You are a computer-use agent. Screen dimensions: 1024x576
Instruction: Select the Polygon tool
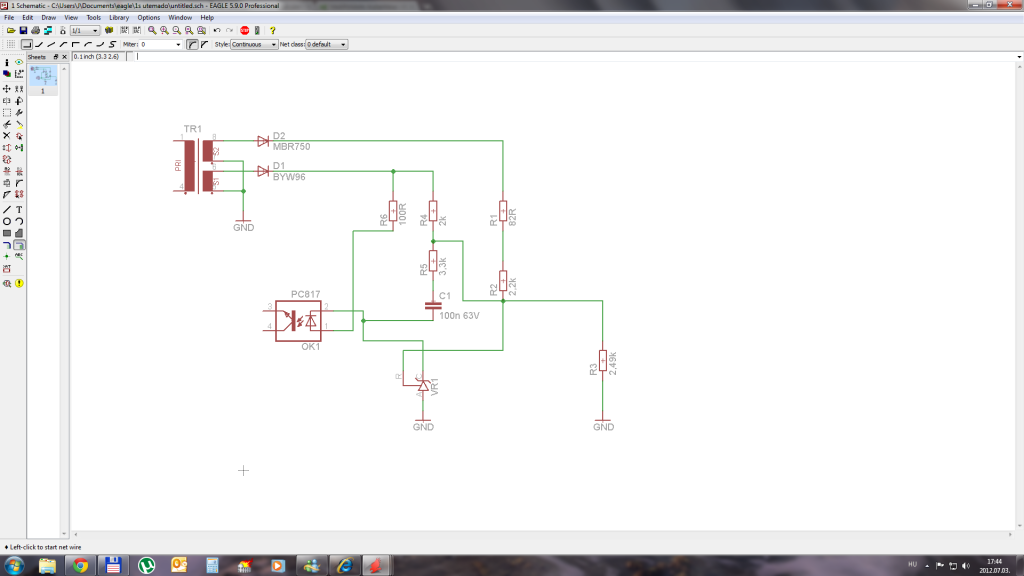(19, 233)
